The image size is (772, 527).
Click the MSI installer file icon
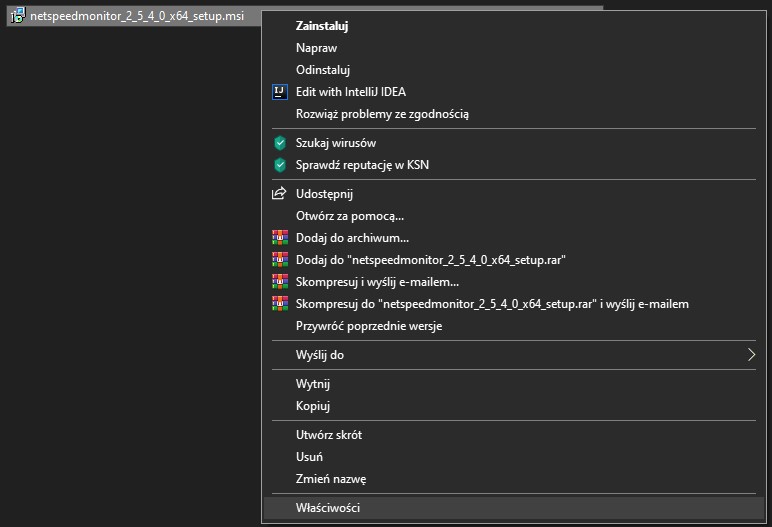(x=18, y=16)
